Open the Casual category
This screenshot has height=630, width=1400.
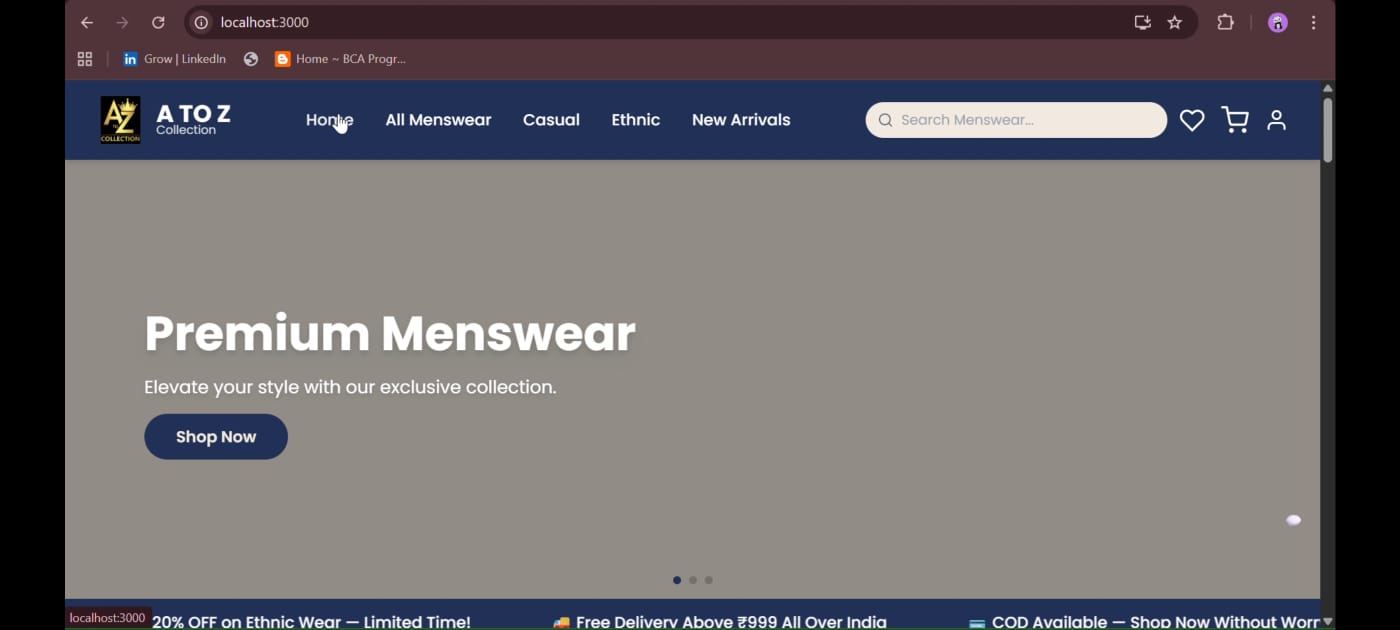(551, 120)
